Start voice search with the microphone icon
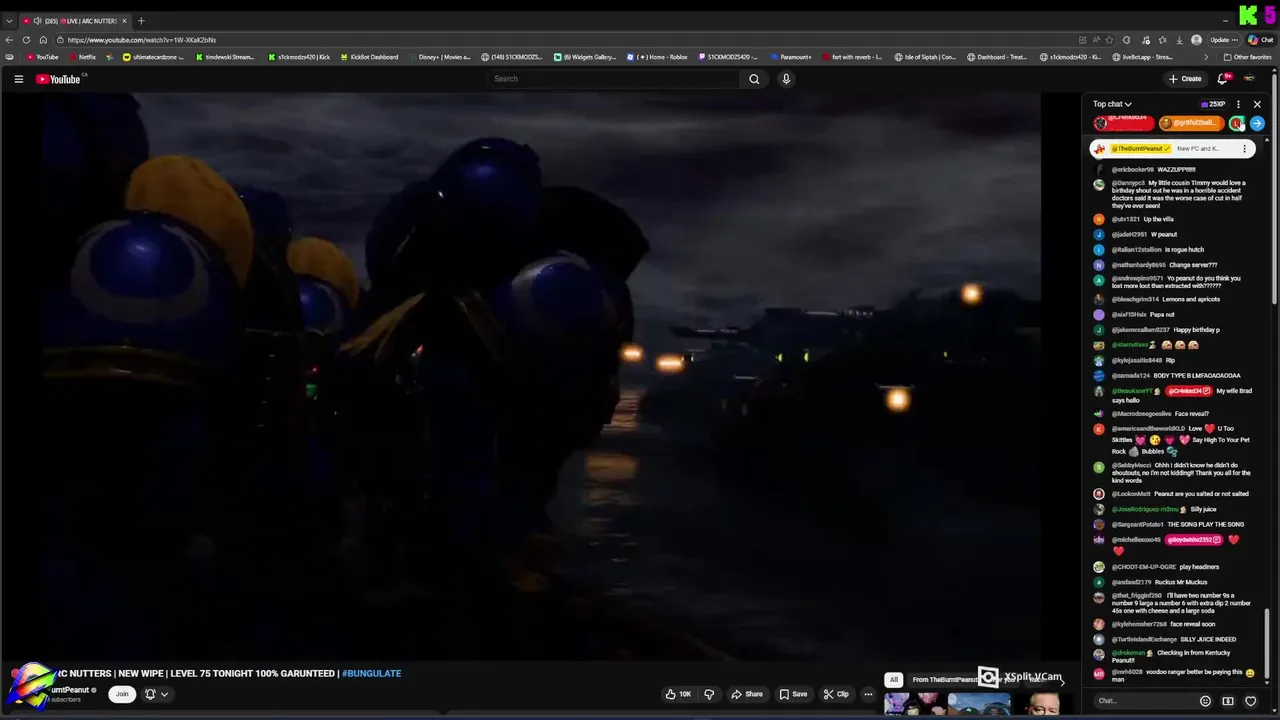The image size is (1280, 720). coord(786,79)
